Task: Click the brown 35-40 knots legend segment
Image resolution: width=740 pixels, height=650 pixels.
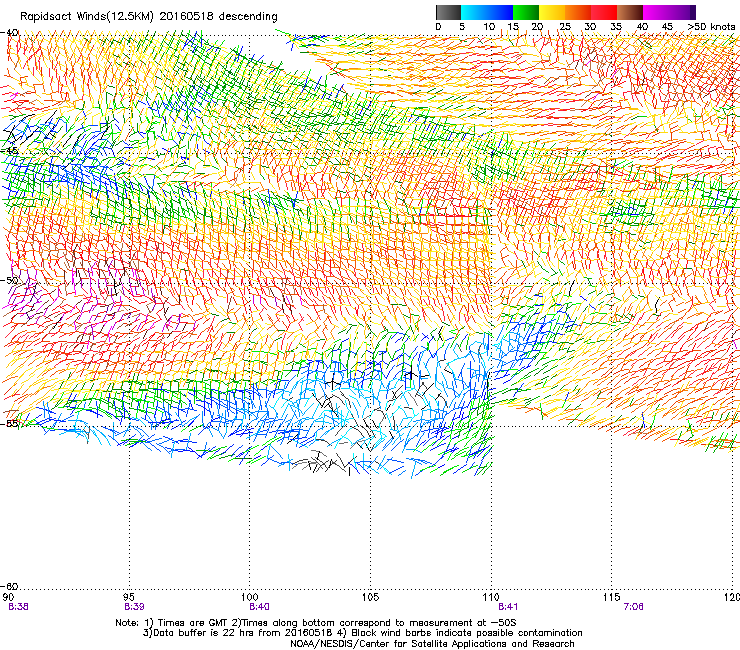Action: pyautogui.click(x=630, y=12)
